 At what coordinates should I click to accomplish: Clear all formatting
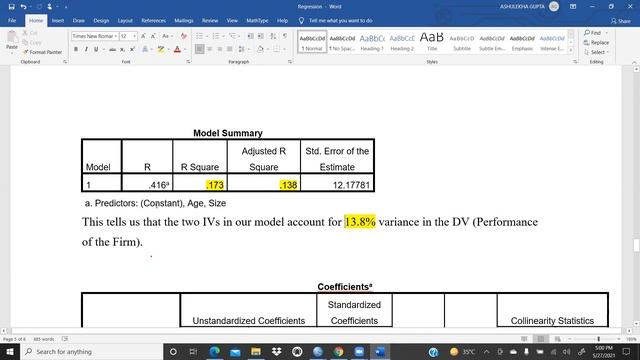point(184,36)
